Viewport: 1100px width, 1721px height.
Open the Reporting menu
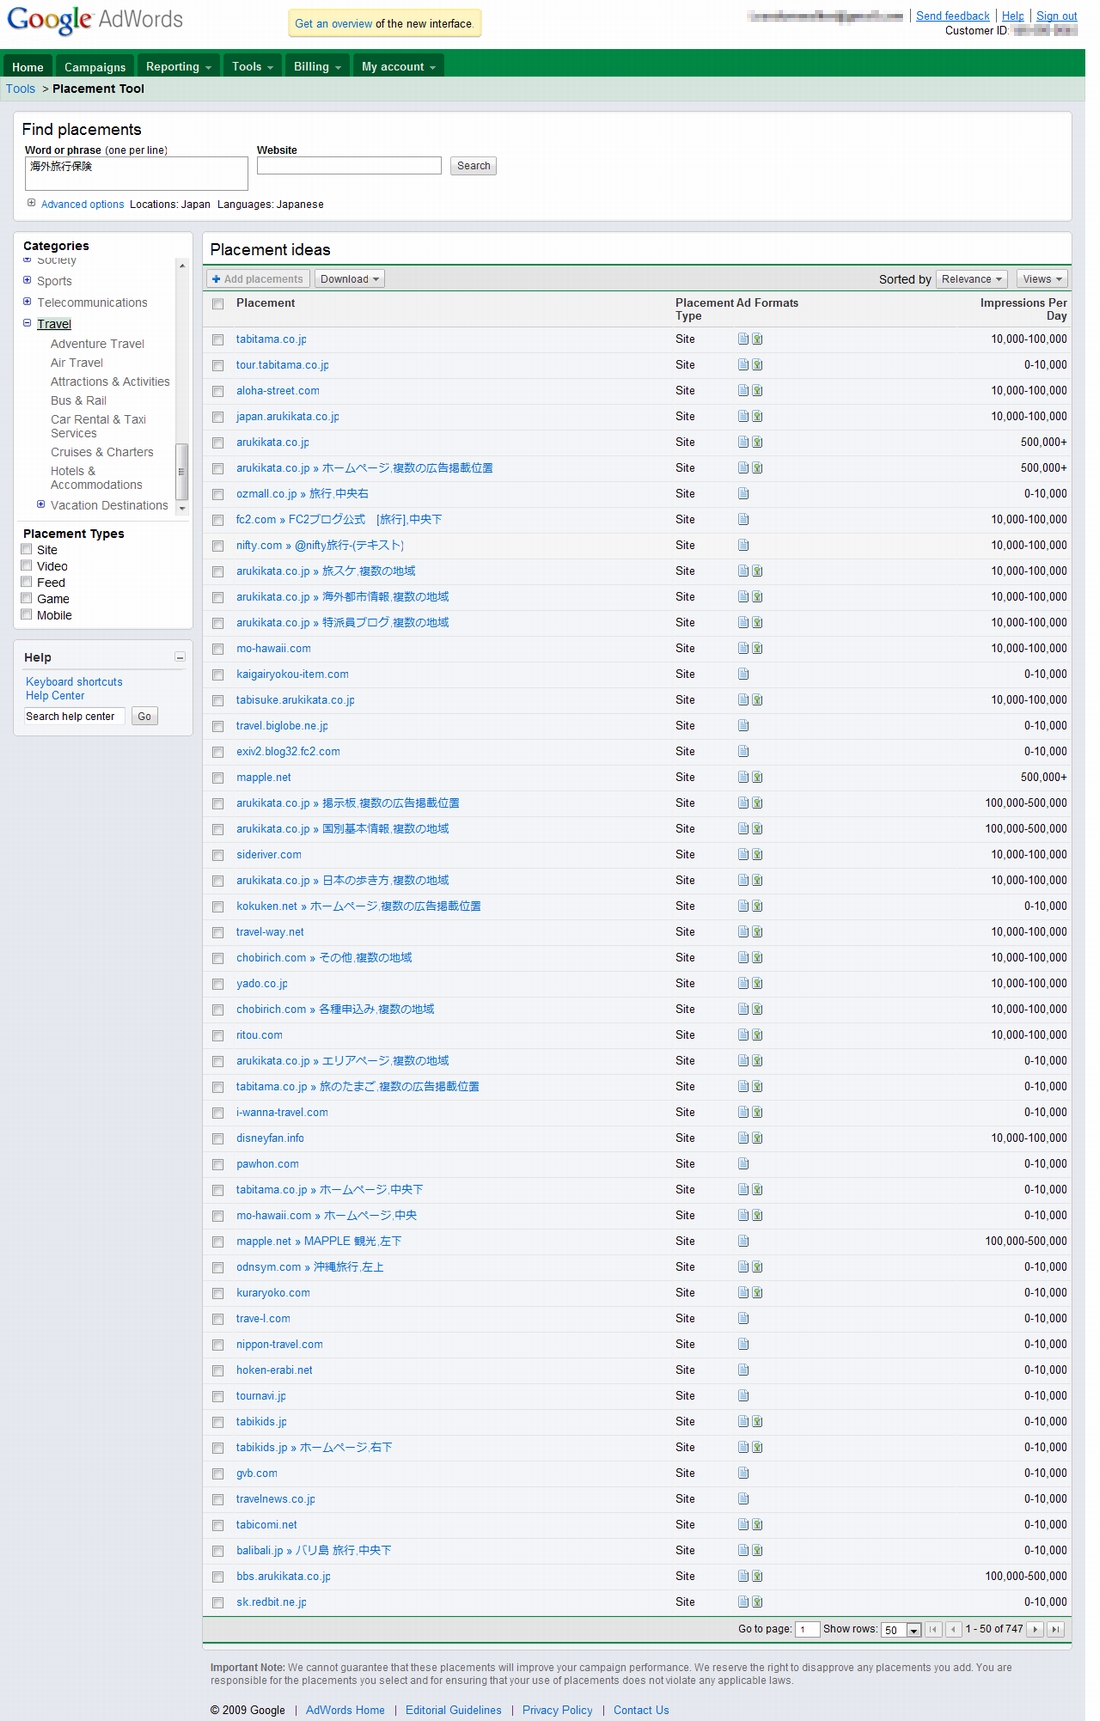pos(178,67)
